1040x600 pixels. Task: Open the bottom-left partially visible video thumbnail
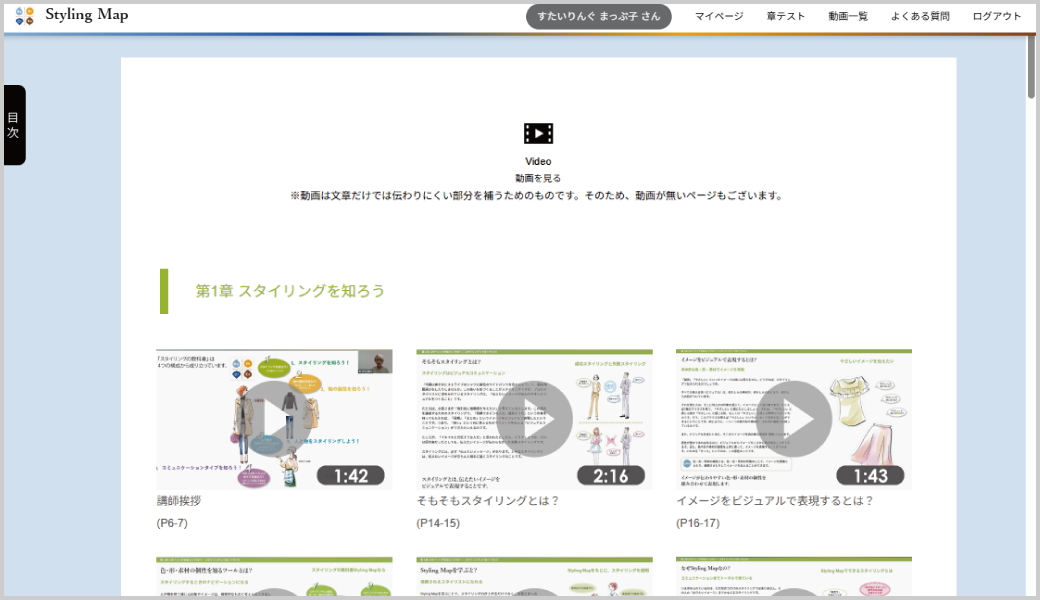click(x=274, y=577)
